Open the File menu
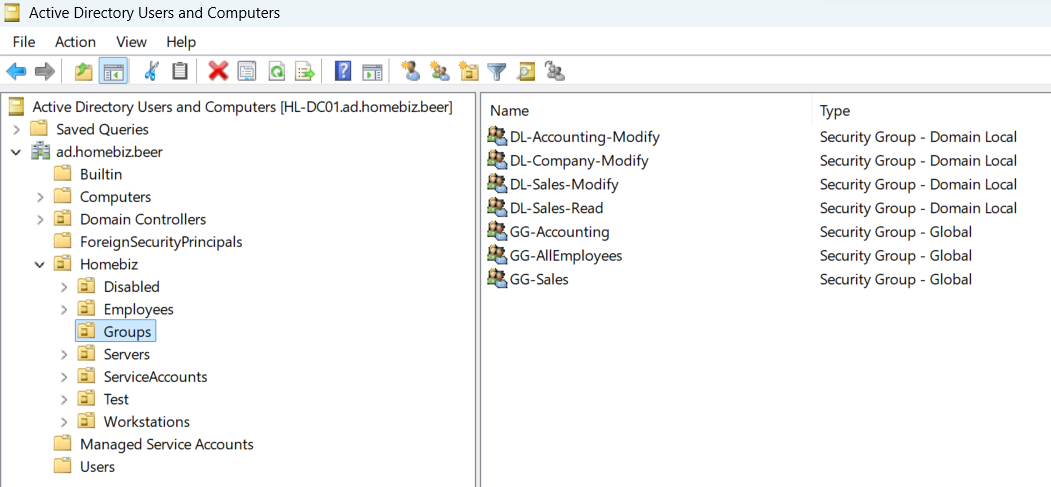 (x=24, y=42)
